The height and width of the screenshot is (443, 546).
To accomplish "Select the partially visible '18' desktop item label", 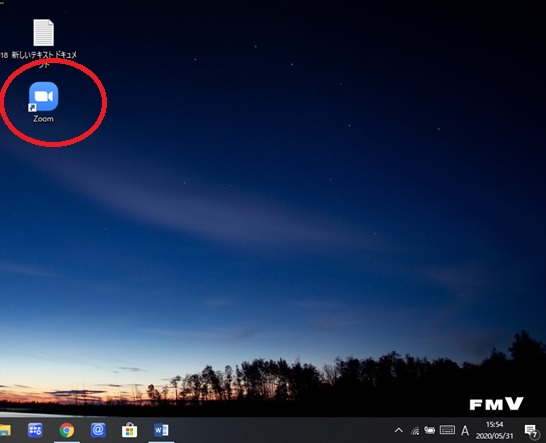I will [x=4, y=55].
